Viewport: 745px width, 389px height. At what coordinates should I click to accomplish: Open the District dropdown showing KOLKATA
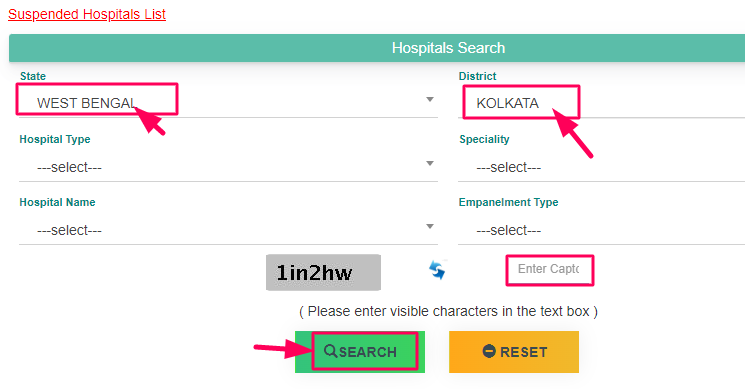tap(602, 103)
